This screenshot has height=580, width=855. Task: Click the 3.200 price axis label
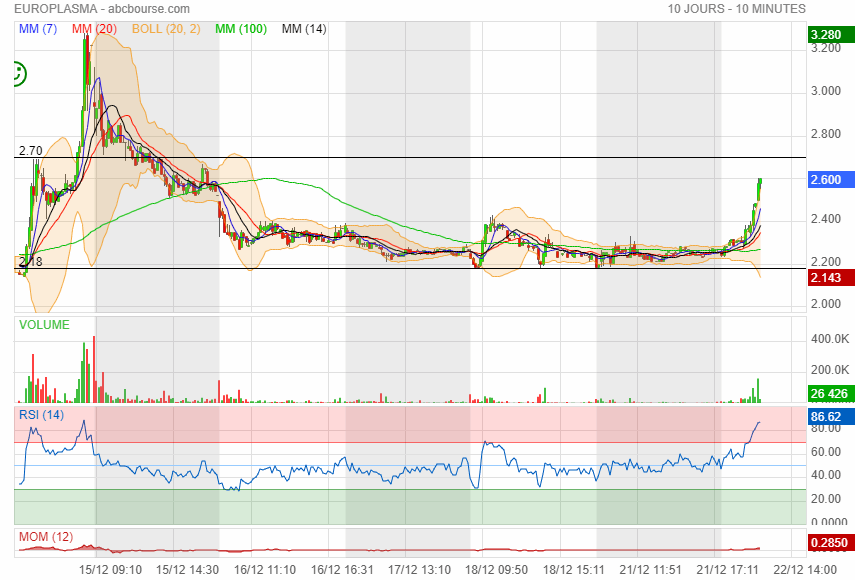[826, 49]
